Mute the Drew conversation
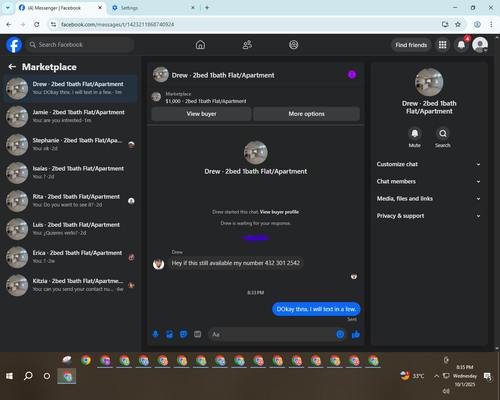500x400 pixels. coord(415,134)
